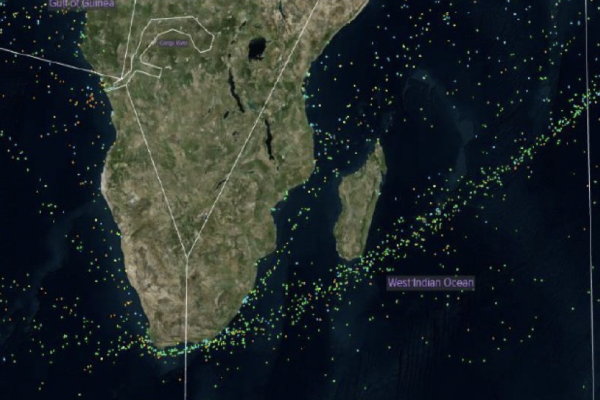Screen dimensions: 600x400
Task: Click the cyan coastal markers along South Africa's southeast coast
Action: [247, 299]
